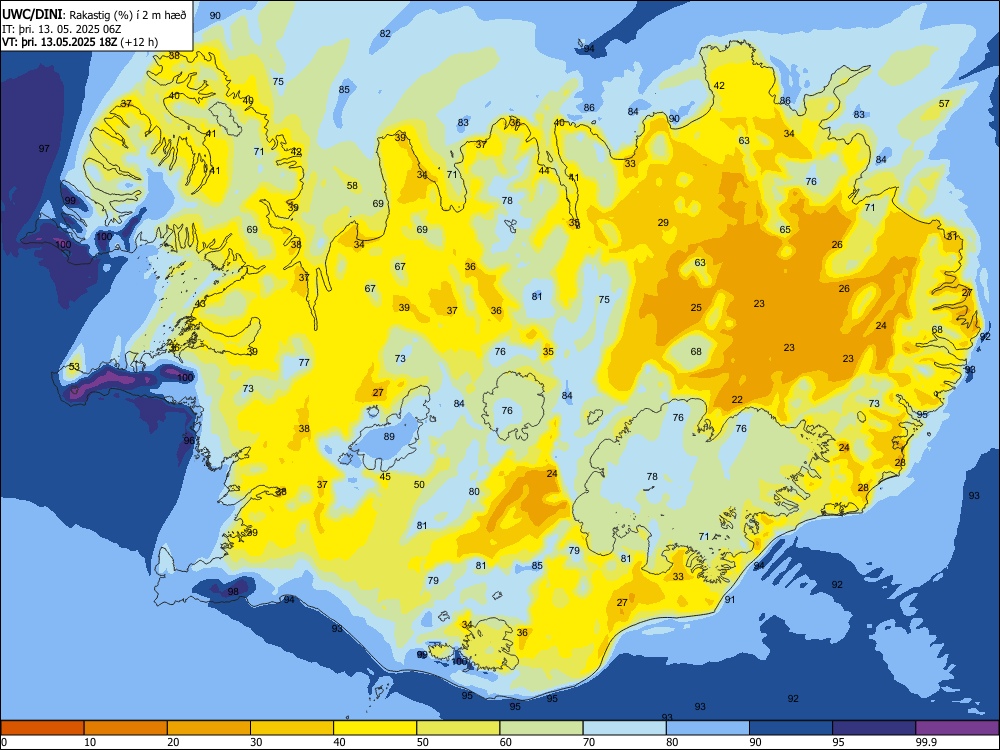Click the legend tick label '0'

pyautogui.click(x=4, y=742)
